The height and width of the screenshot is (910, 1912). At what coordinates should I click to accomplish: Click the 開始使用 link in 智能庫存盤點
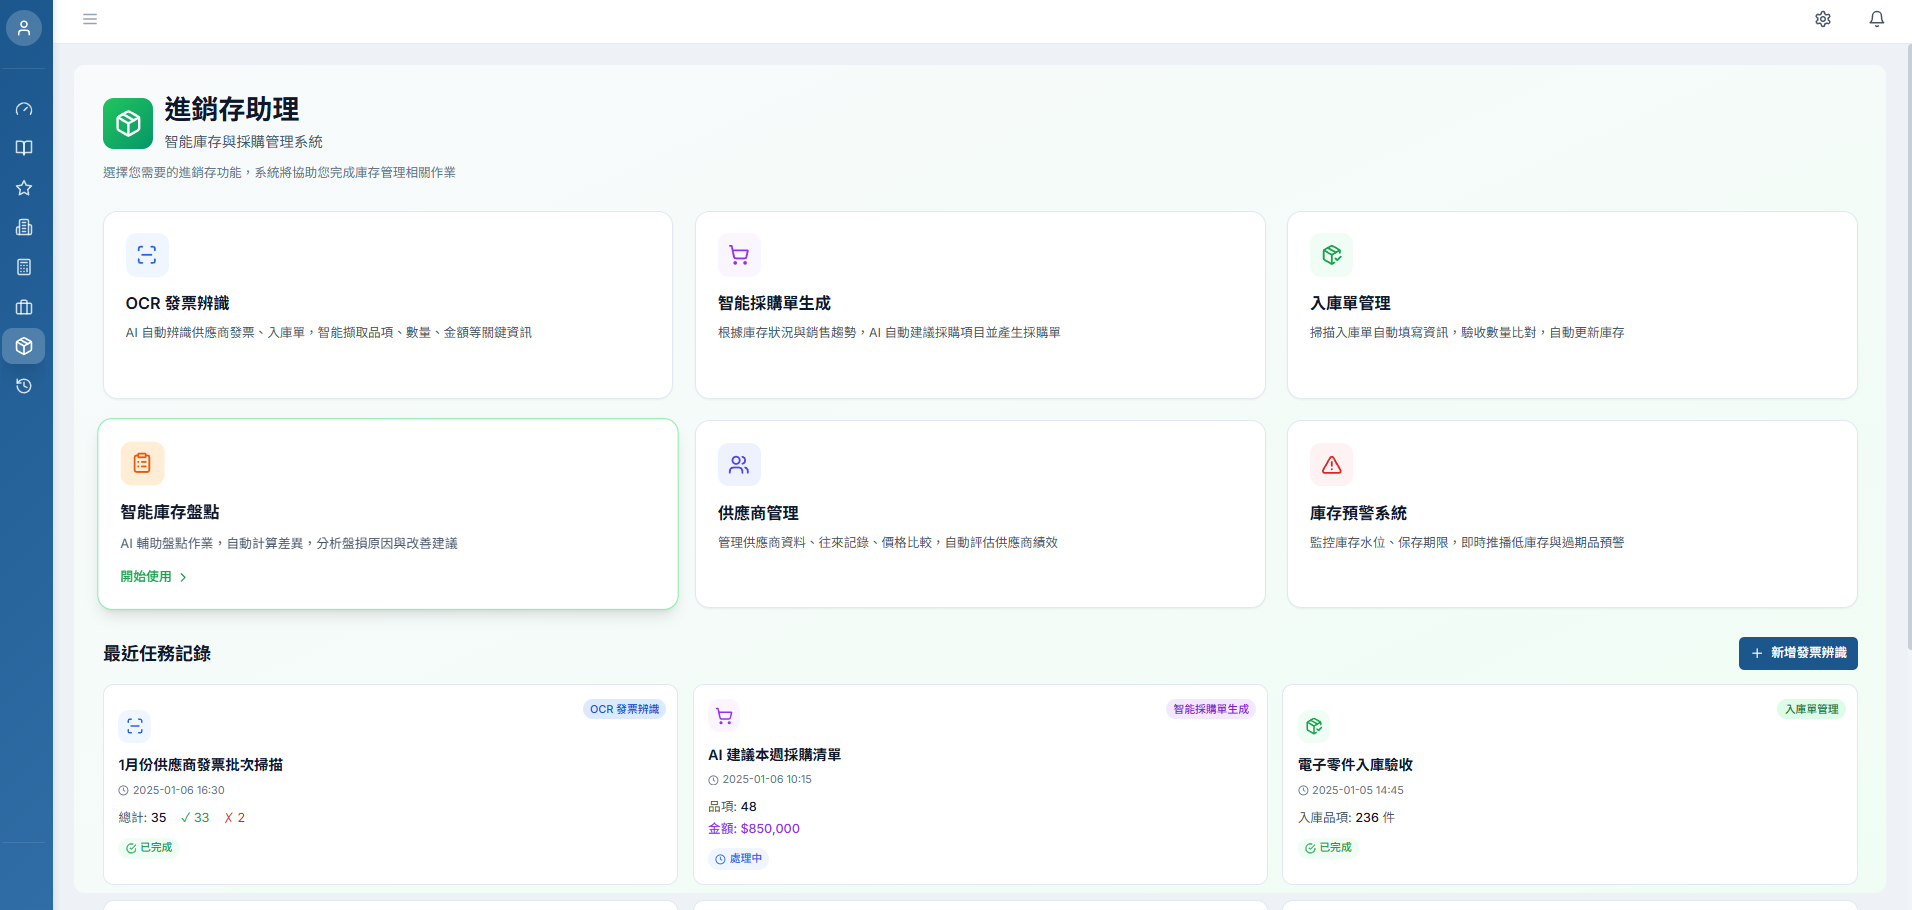tap(146, 577)
